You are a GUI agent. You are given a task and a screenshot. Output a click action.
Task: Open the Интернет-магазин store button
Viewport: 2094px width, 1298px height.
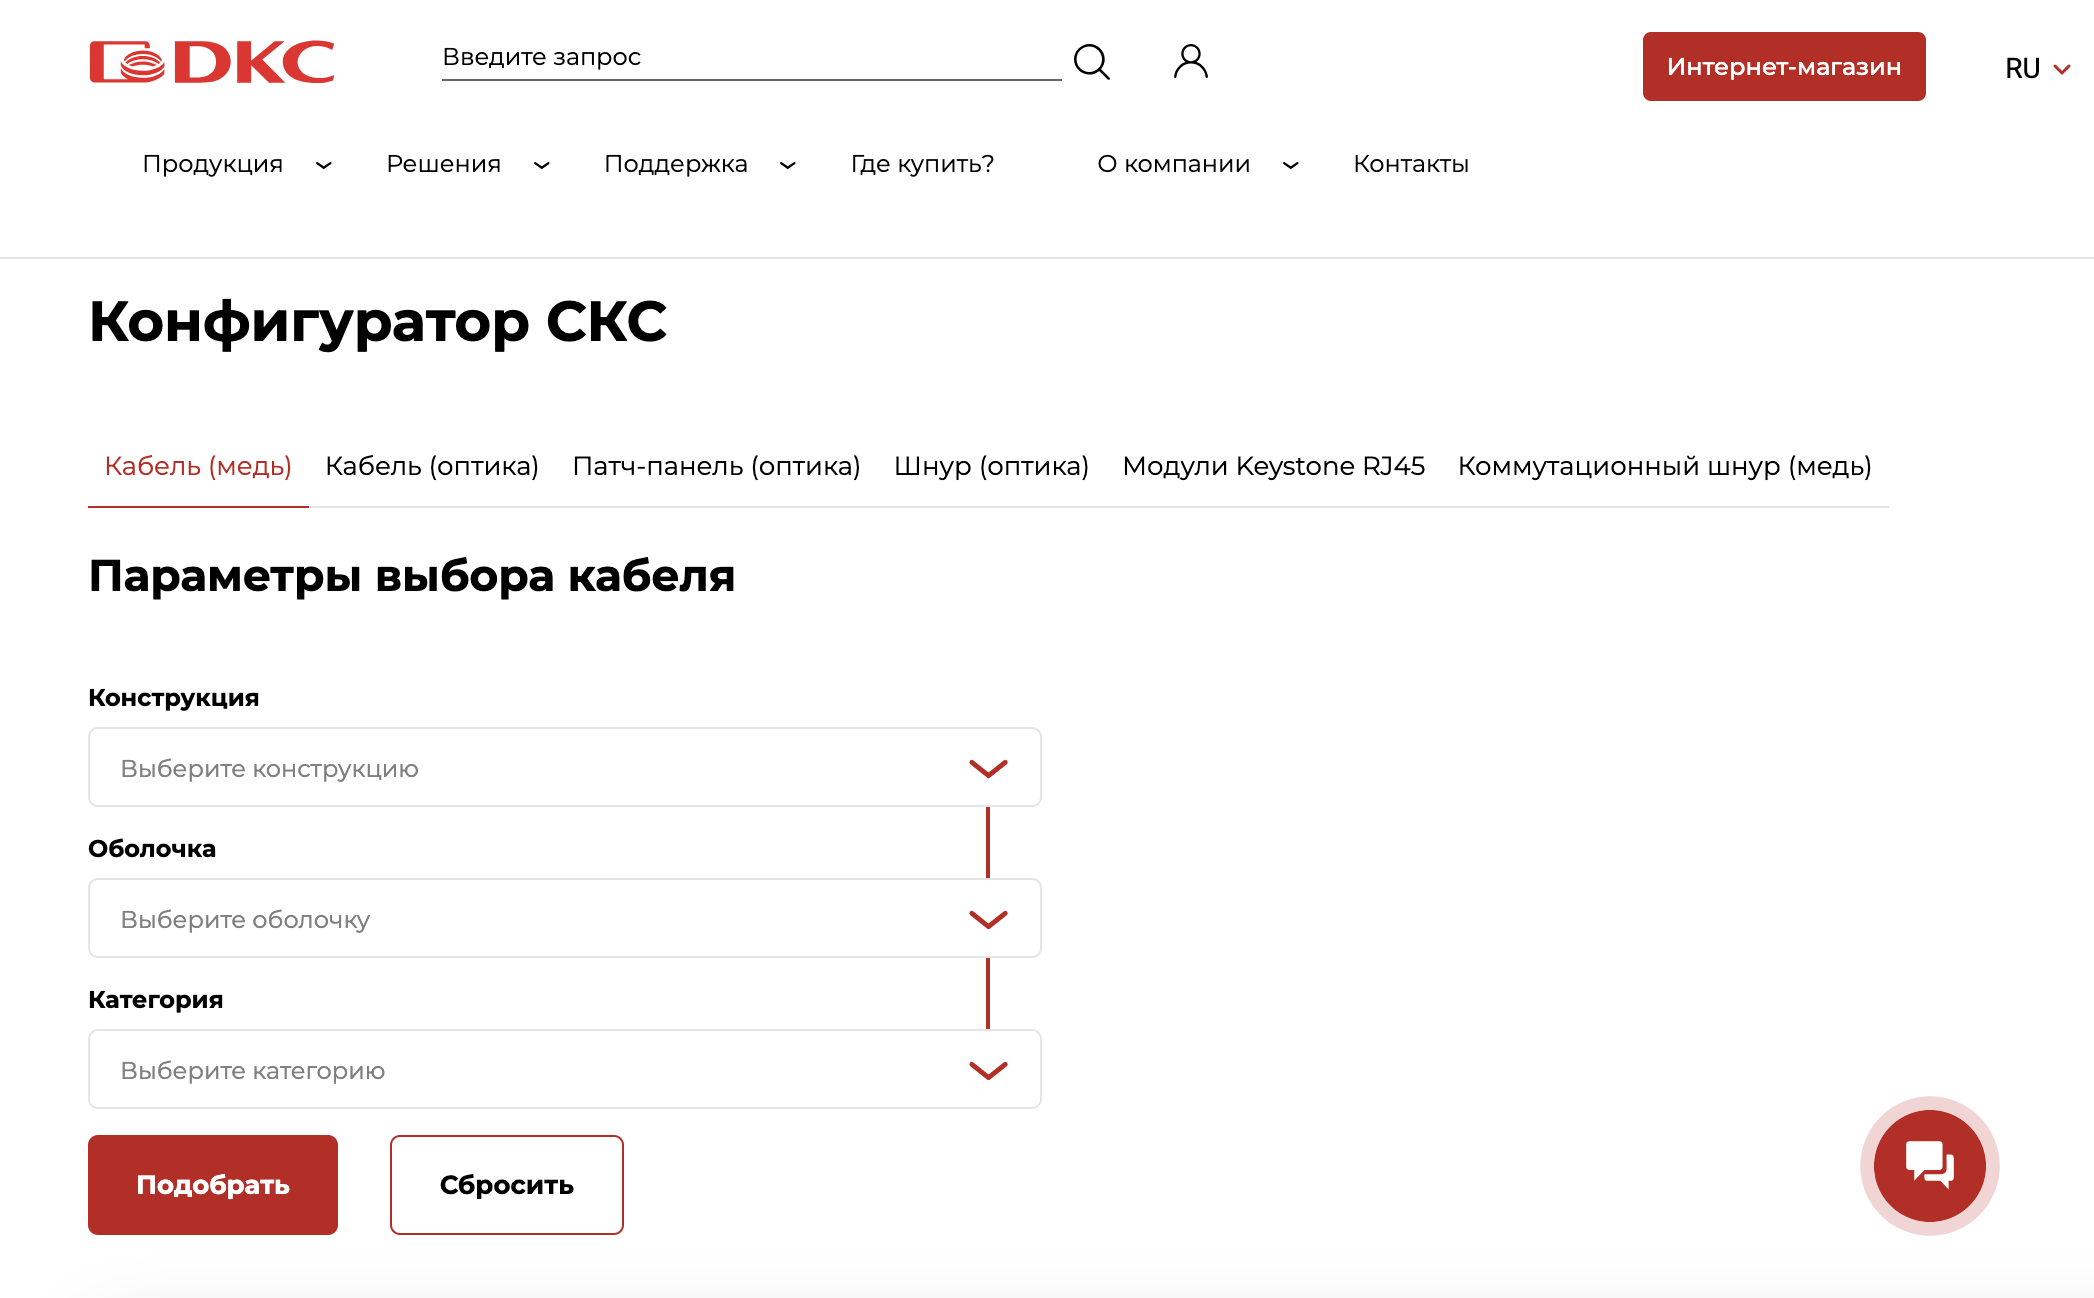tap(1783, 67)
